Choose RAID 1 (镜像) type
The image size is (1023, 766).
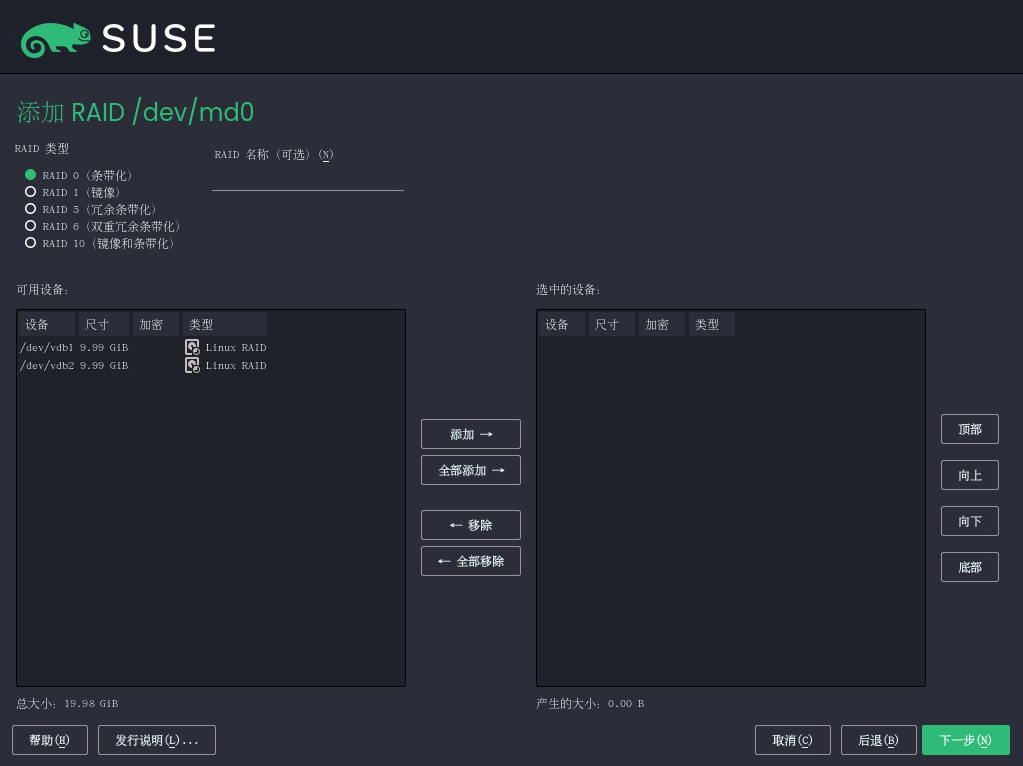pos(31,192)
